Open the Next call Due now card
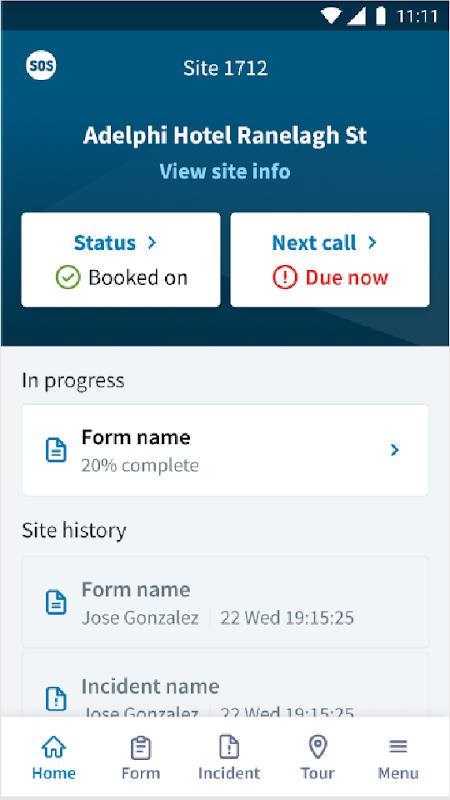The image size is (450, 800). point(330,260)
